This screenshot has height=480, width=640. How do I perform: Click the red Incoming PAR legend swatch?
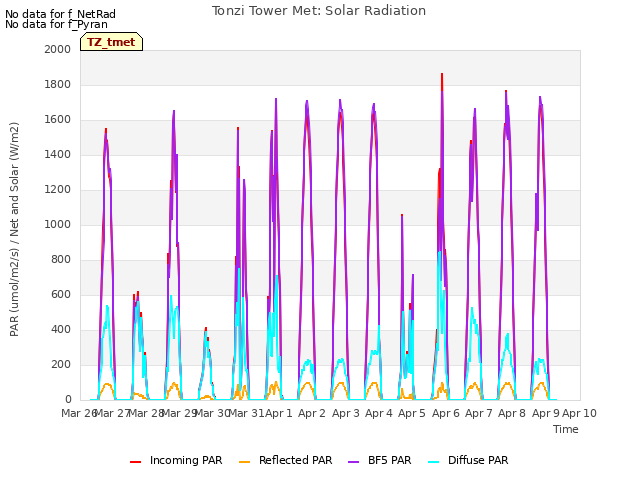tap(136, 462)
